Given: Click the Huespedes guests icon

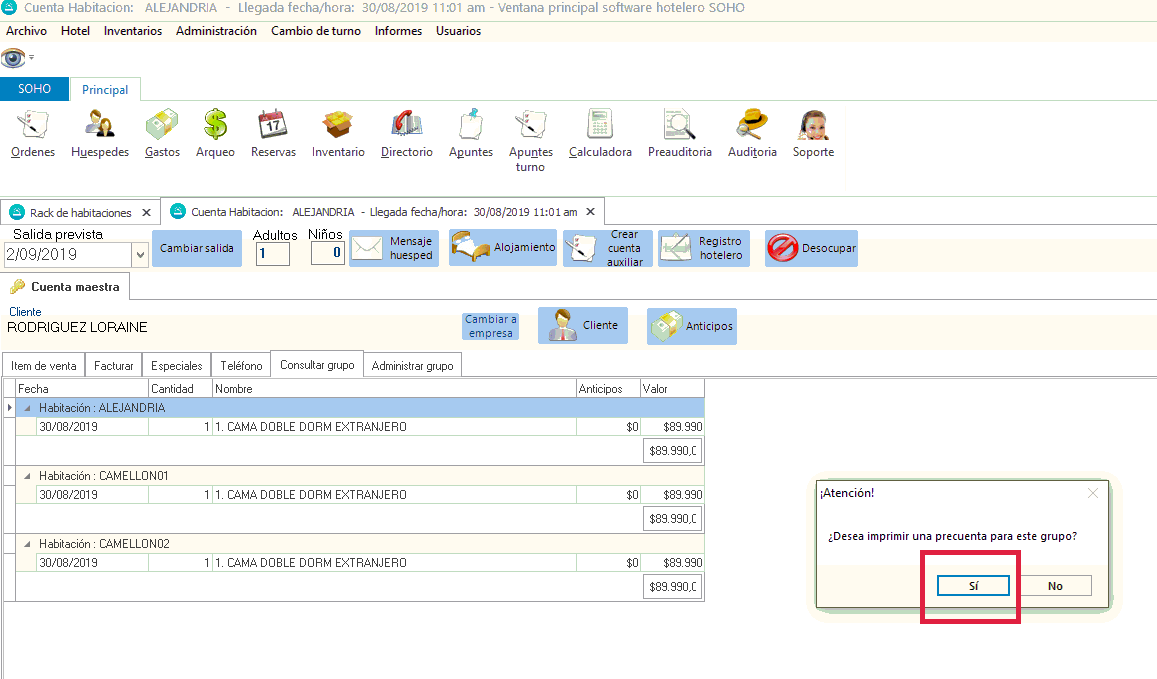Looking at the screenshot, I should 100,134.
